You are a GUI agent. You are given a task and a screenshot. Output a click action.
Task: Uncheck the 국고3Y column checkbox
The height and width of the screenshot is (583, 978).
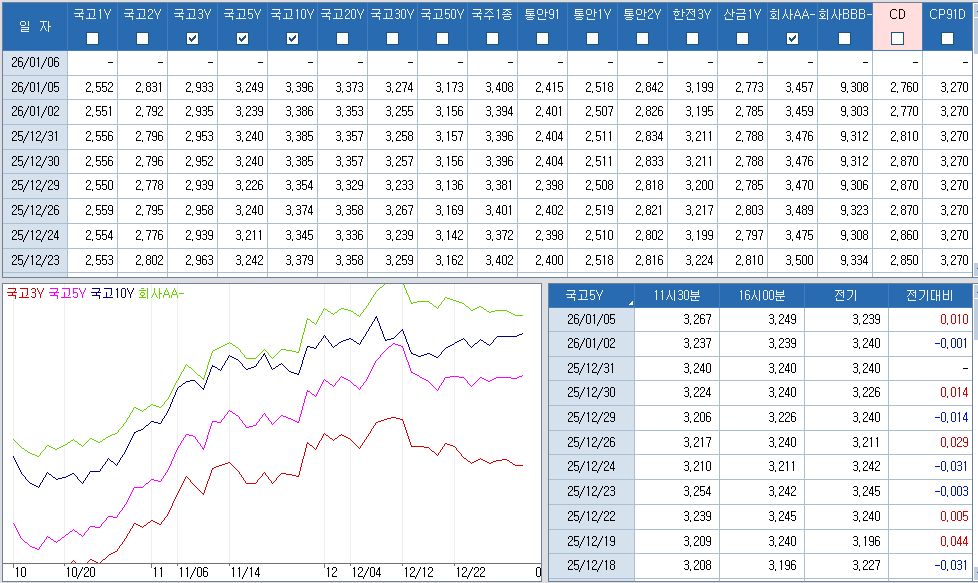point(192,39)
